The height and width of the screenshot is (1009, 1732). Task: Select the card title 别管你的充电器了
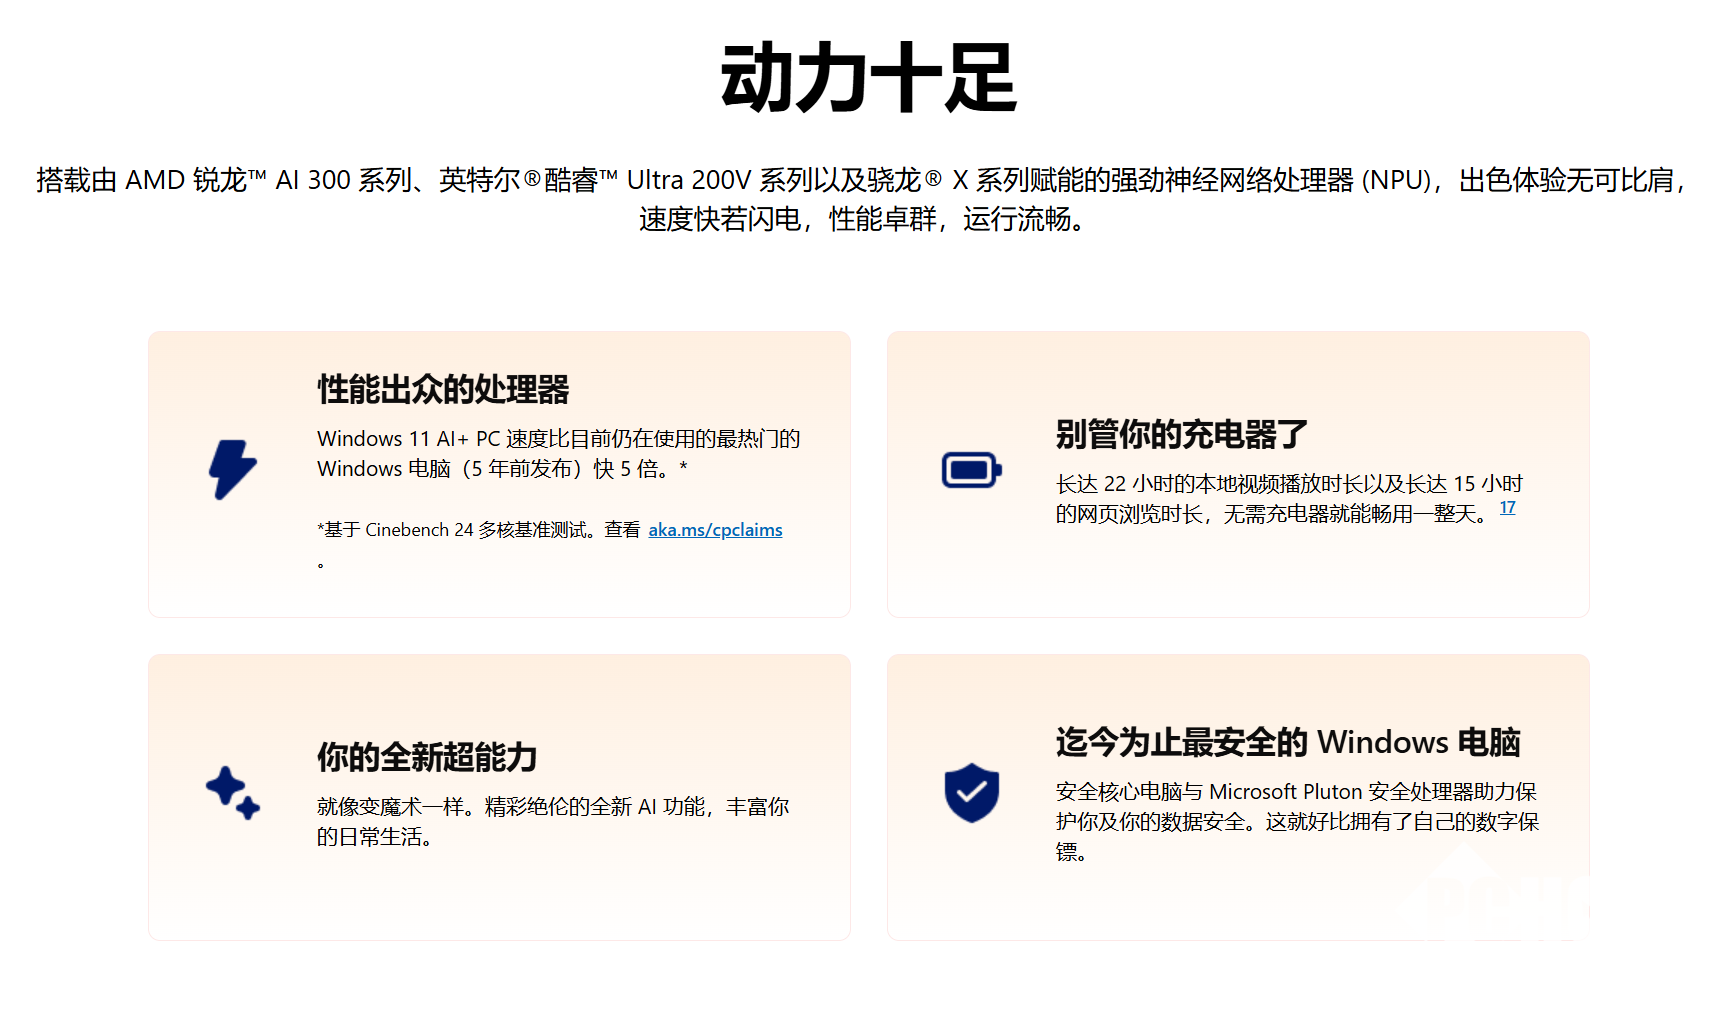point(1181,434)
